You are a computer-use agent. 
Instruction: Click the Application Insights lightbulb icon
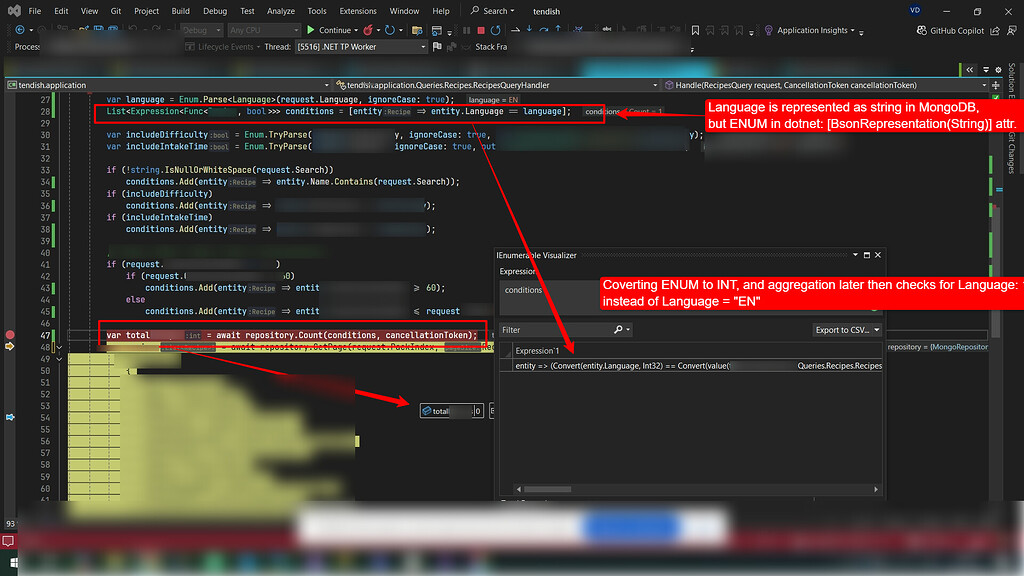[770, 30]
